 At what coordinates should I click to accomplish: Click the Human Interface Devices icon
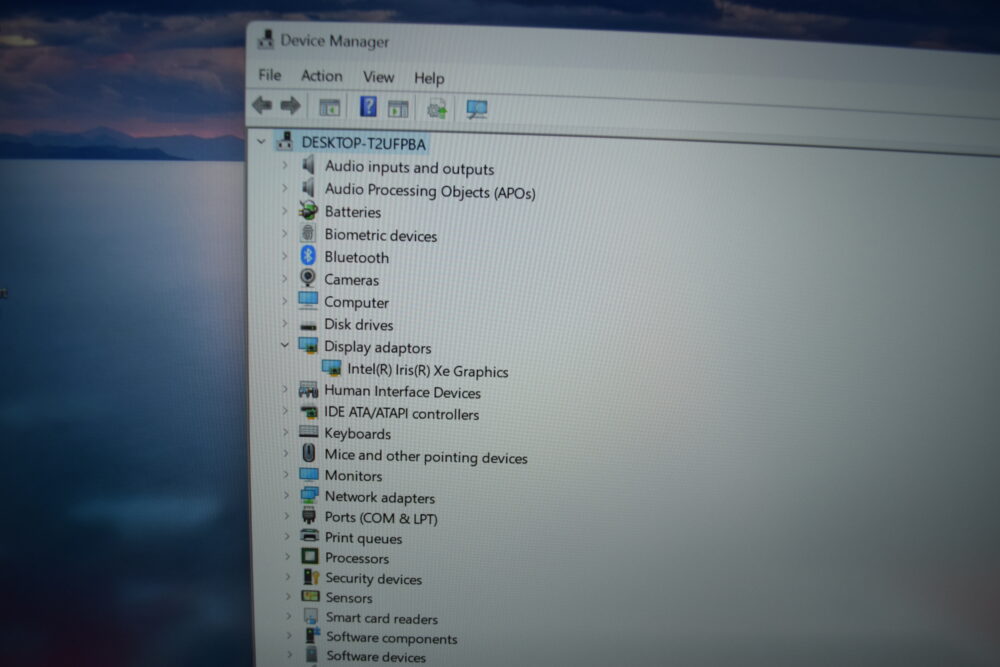309,390
